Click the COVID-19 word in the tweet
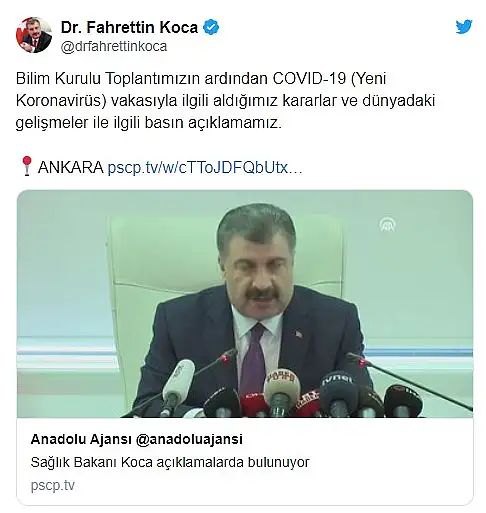This screenshot has width=486, height=513. point(309,79)
